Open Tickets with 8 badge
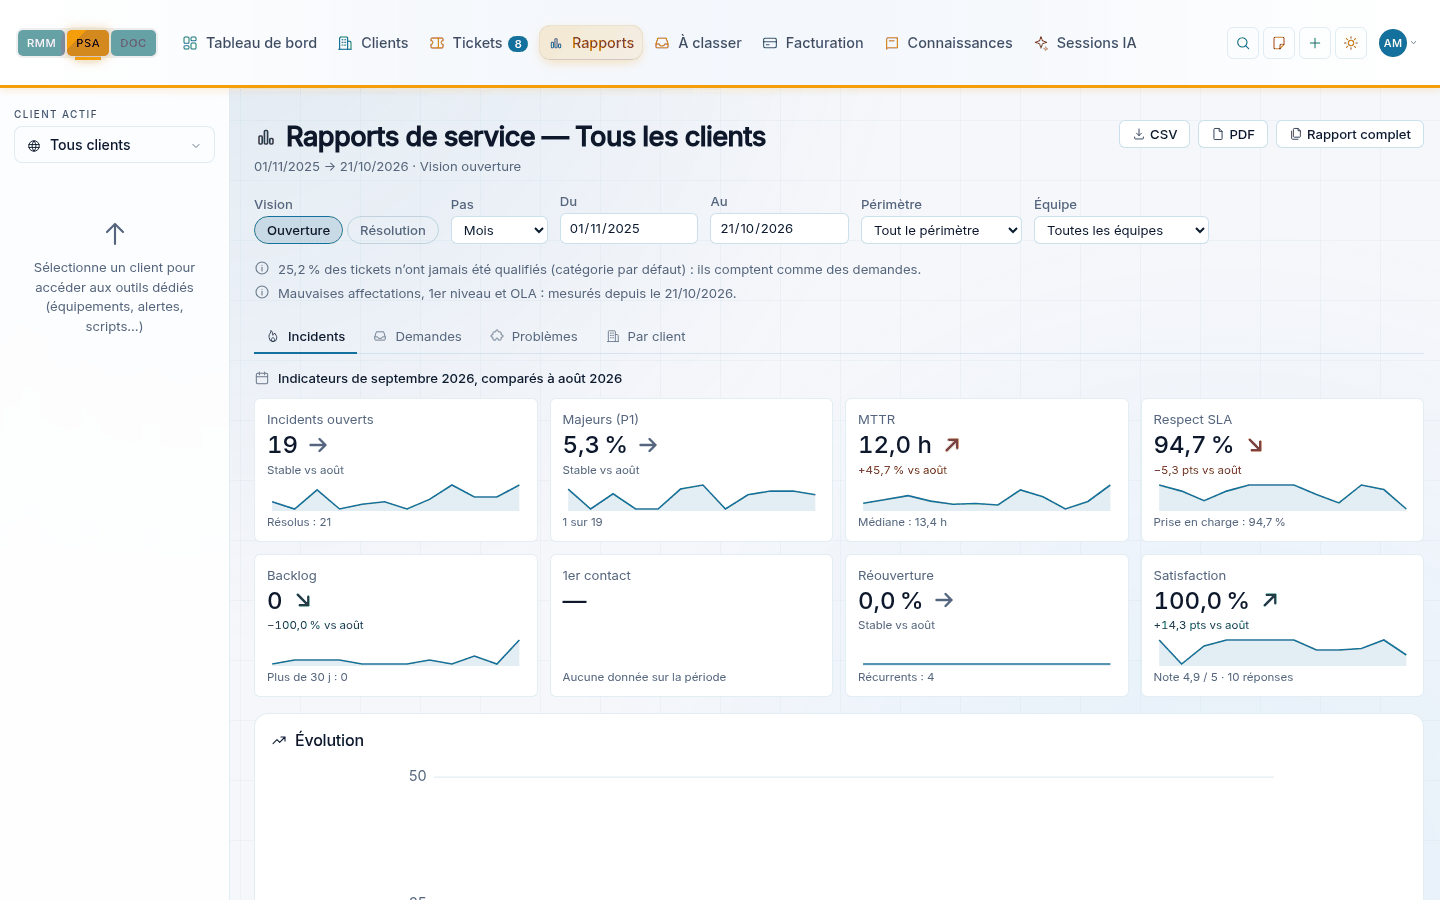1440x900 pixels. [478, 43]
